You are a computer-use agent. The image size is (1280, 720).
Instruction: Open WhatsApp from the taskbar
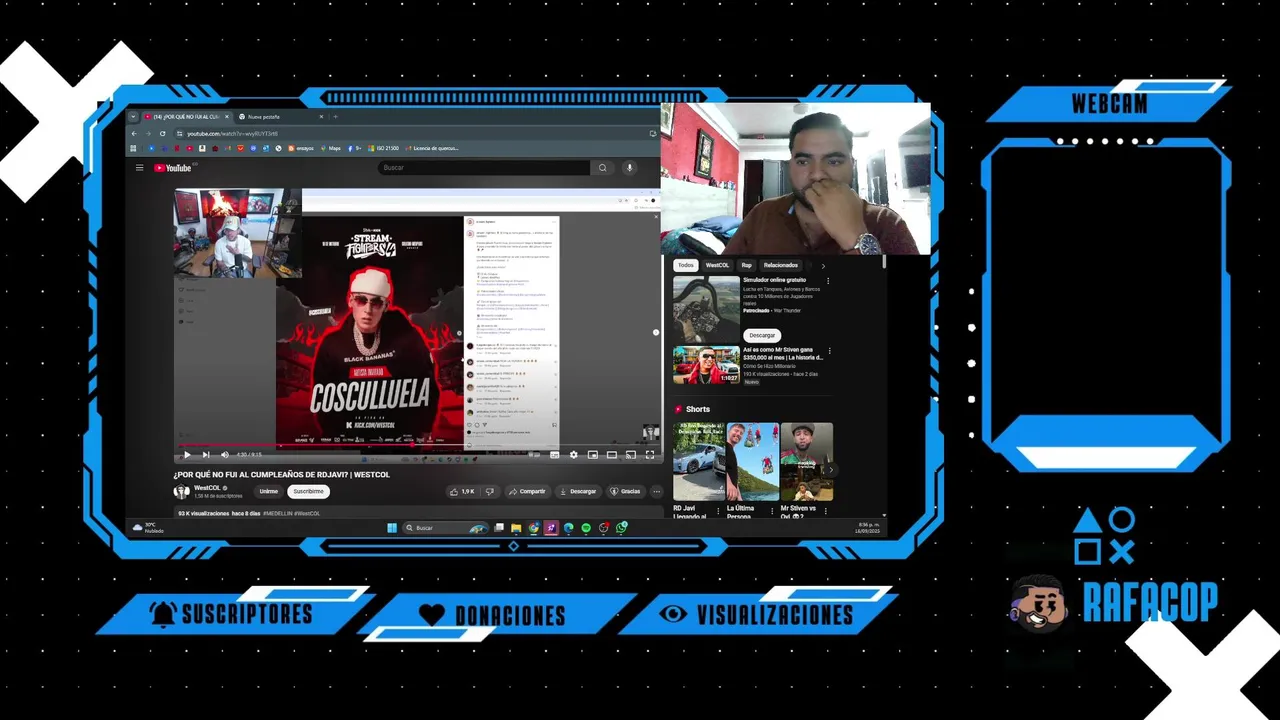(x=621, y=528)
